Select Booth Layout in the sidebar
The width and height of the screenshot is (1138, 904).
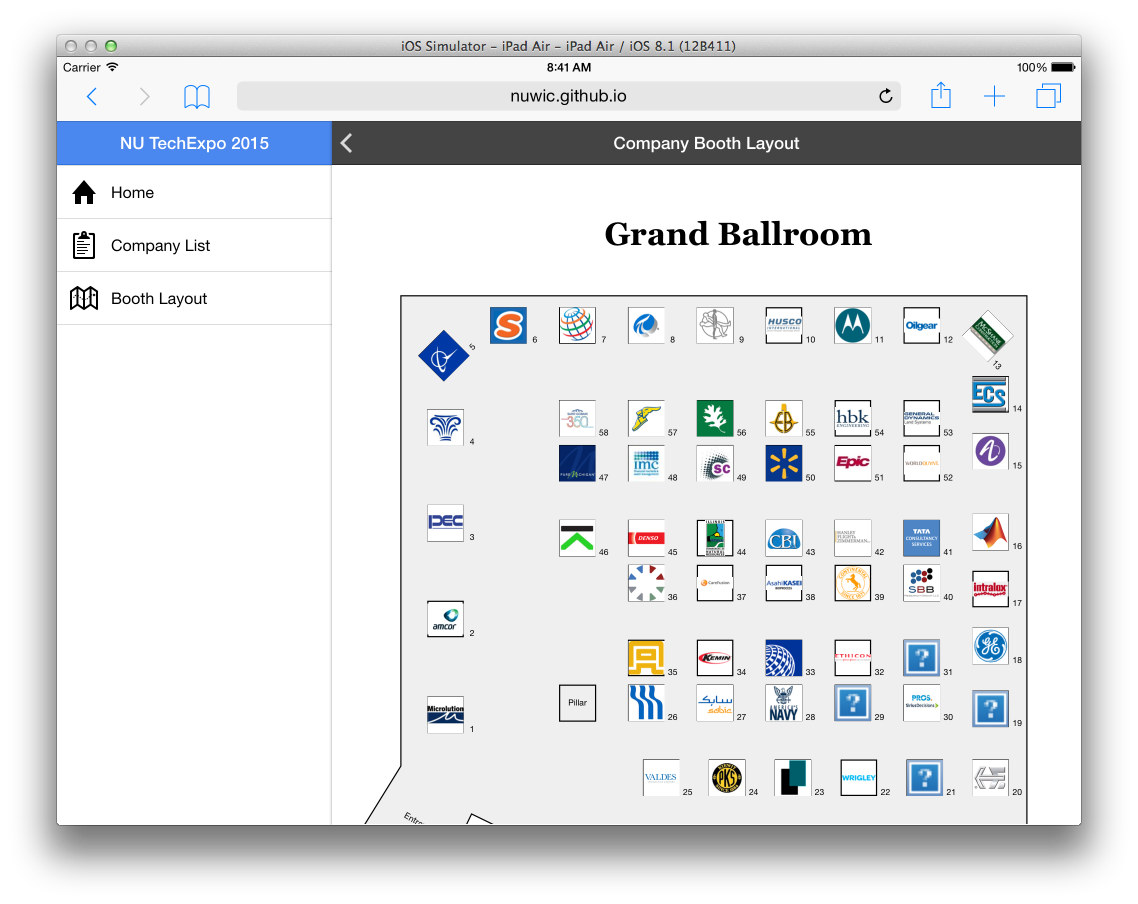coord(195,298)
